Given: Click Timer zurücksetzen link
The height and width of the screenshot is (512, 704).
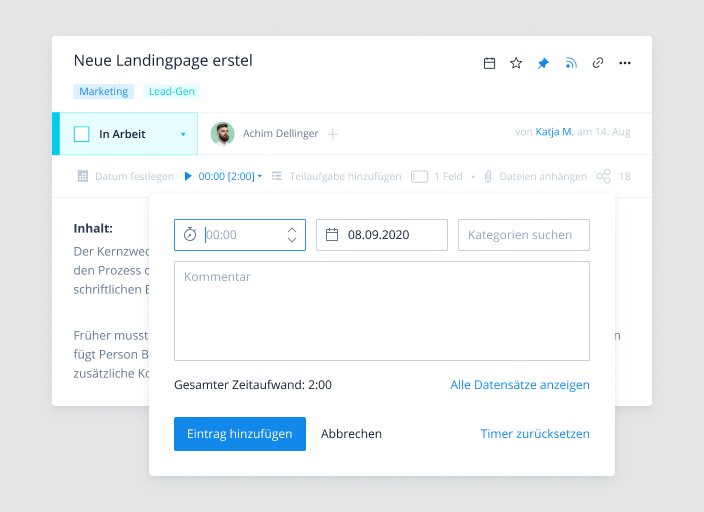Looking at the screenshot, I should pos(535,434).
